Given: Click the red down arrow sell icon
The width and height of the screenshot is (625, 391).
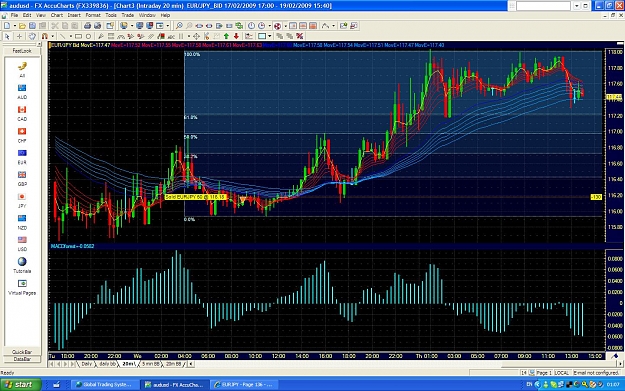Looking at the screenshot, I should pos(236,36).
